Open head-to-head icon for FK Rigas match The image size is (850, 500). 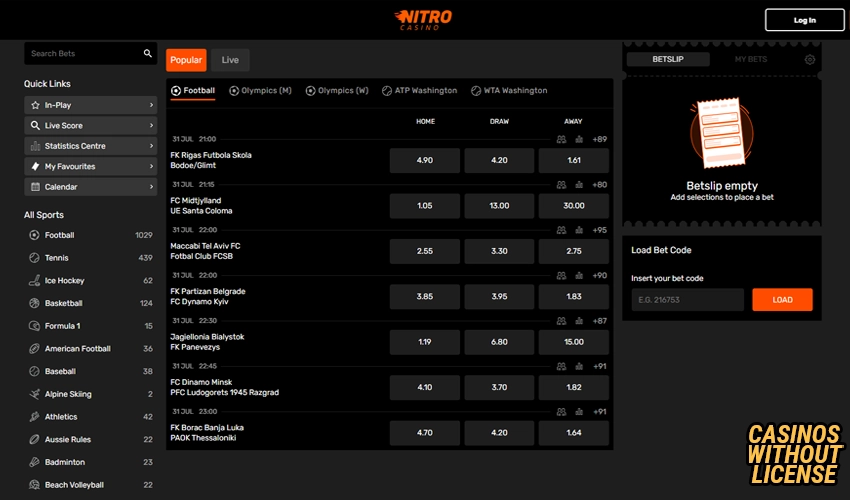(562, 139)
